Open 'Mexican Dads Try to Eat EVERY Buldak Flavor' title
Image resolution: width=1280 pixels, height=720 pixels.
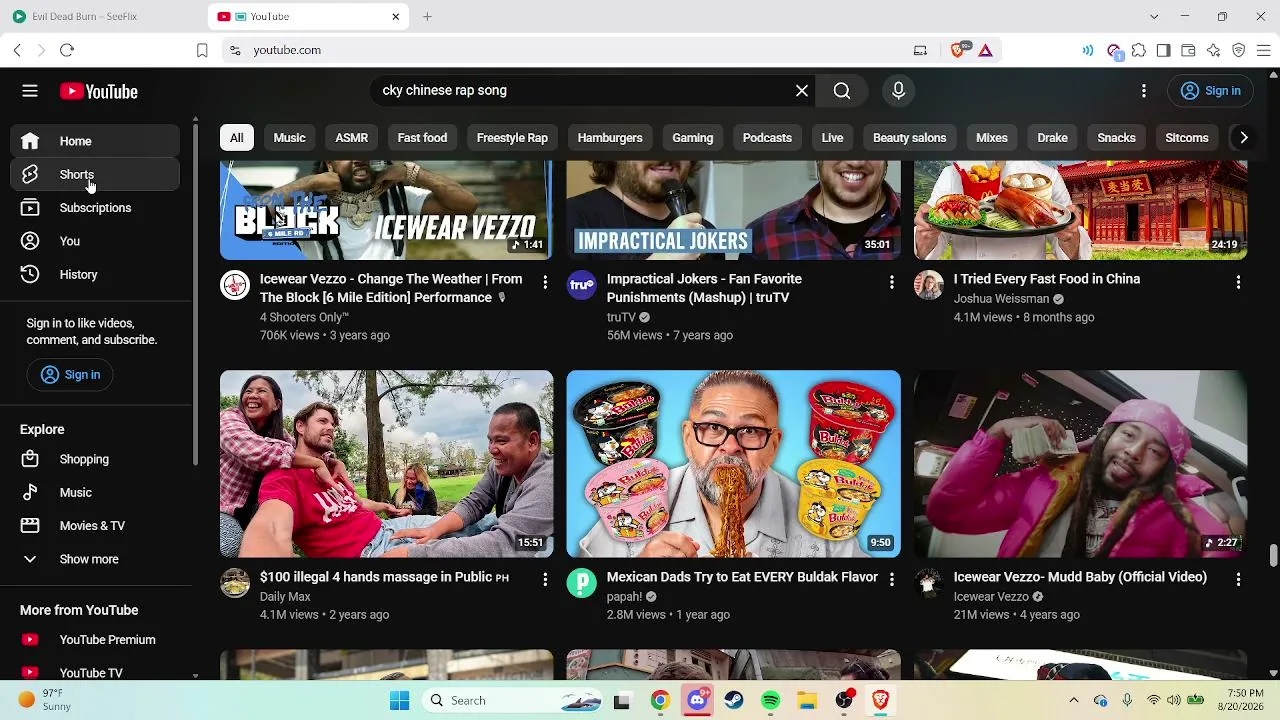742,577
